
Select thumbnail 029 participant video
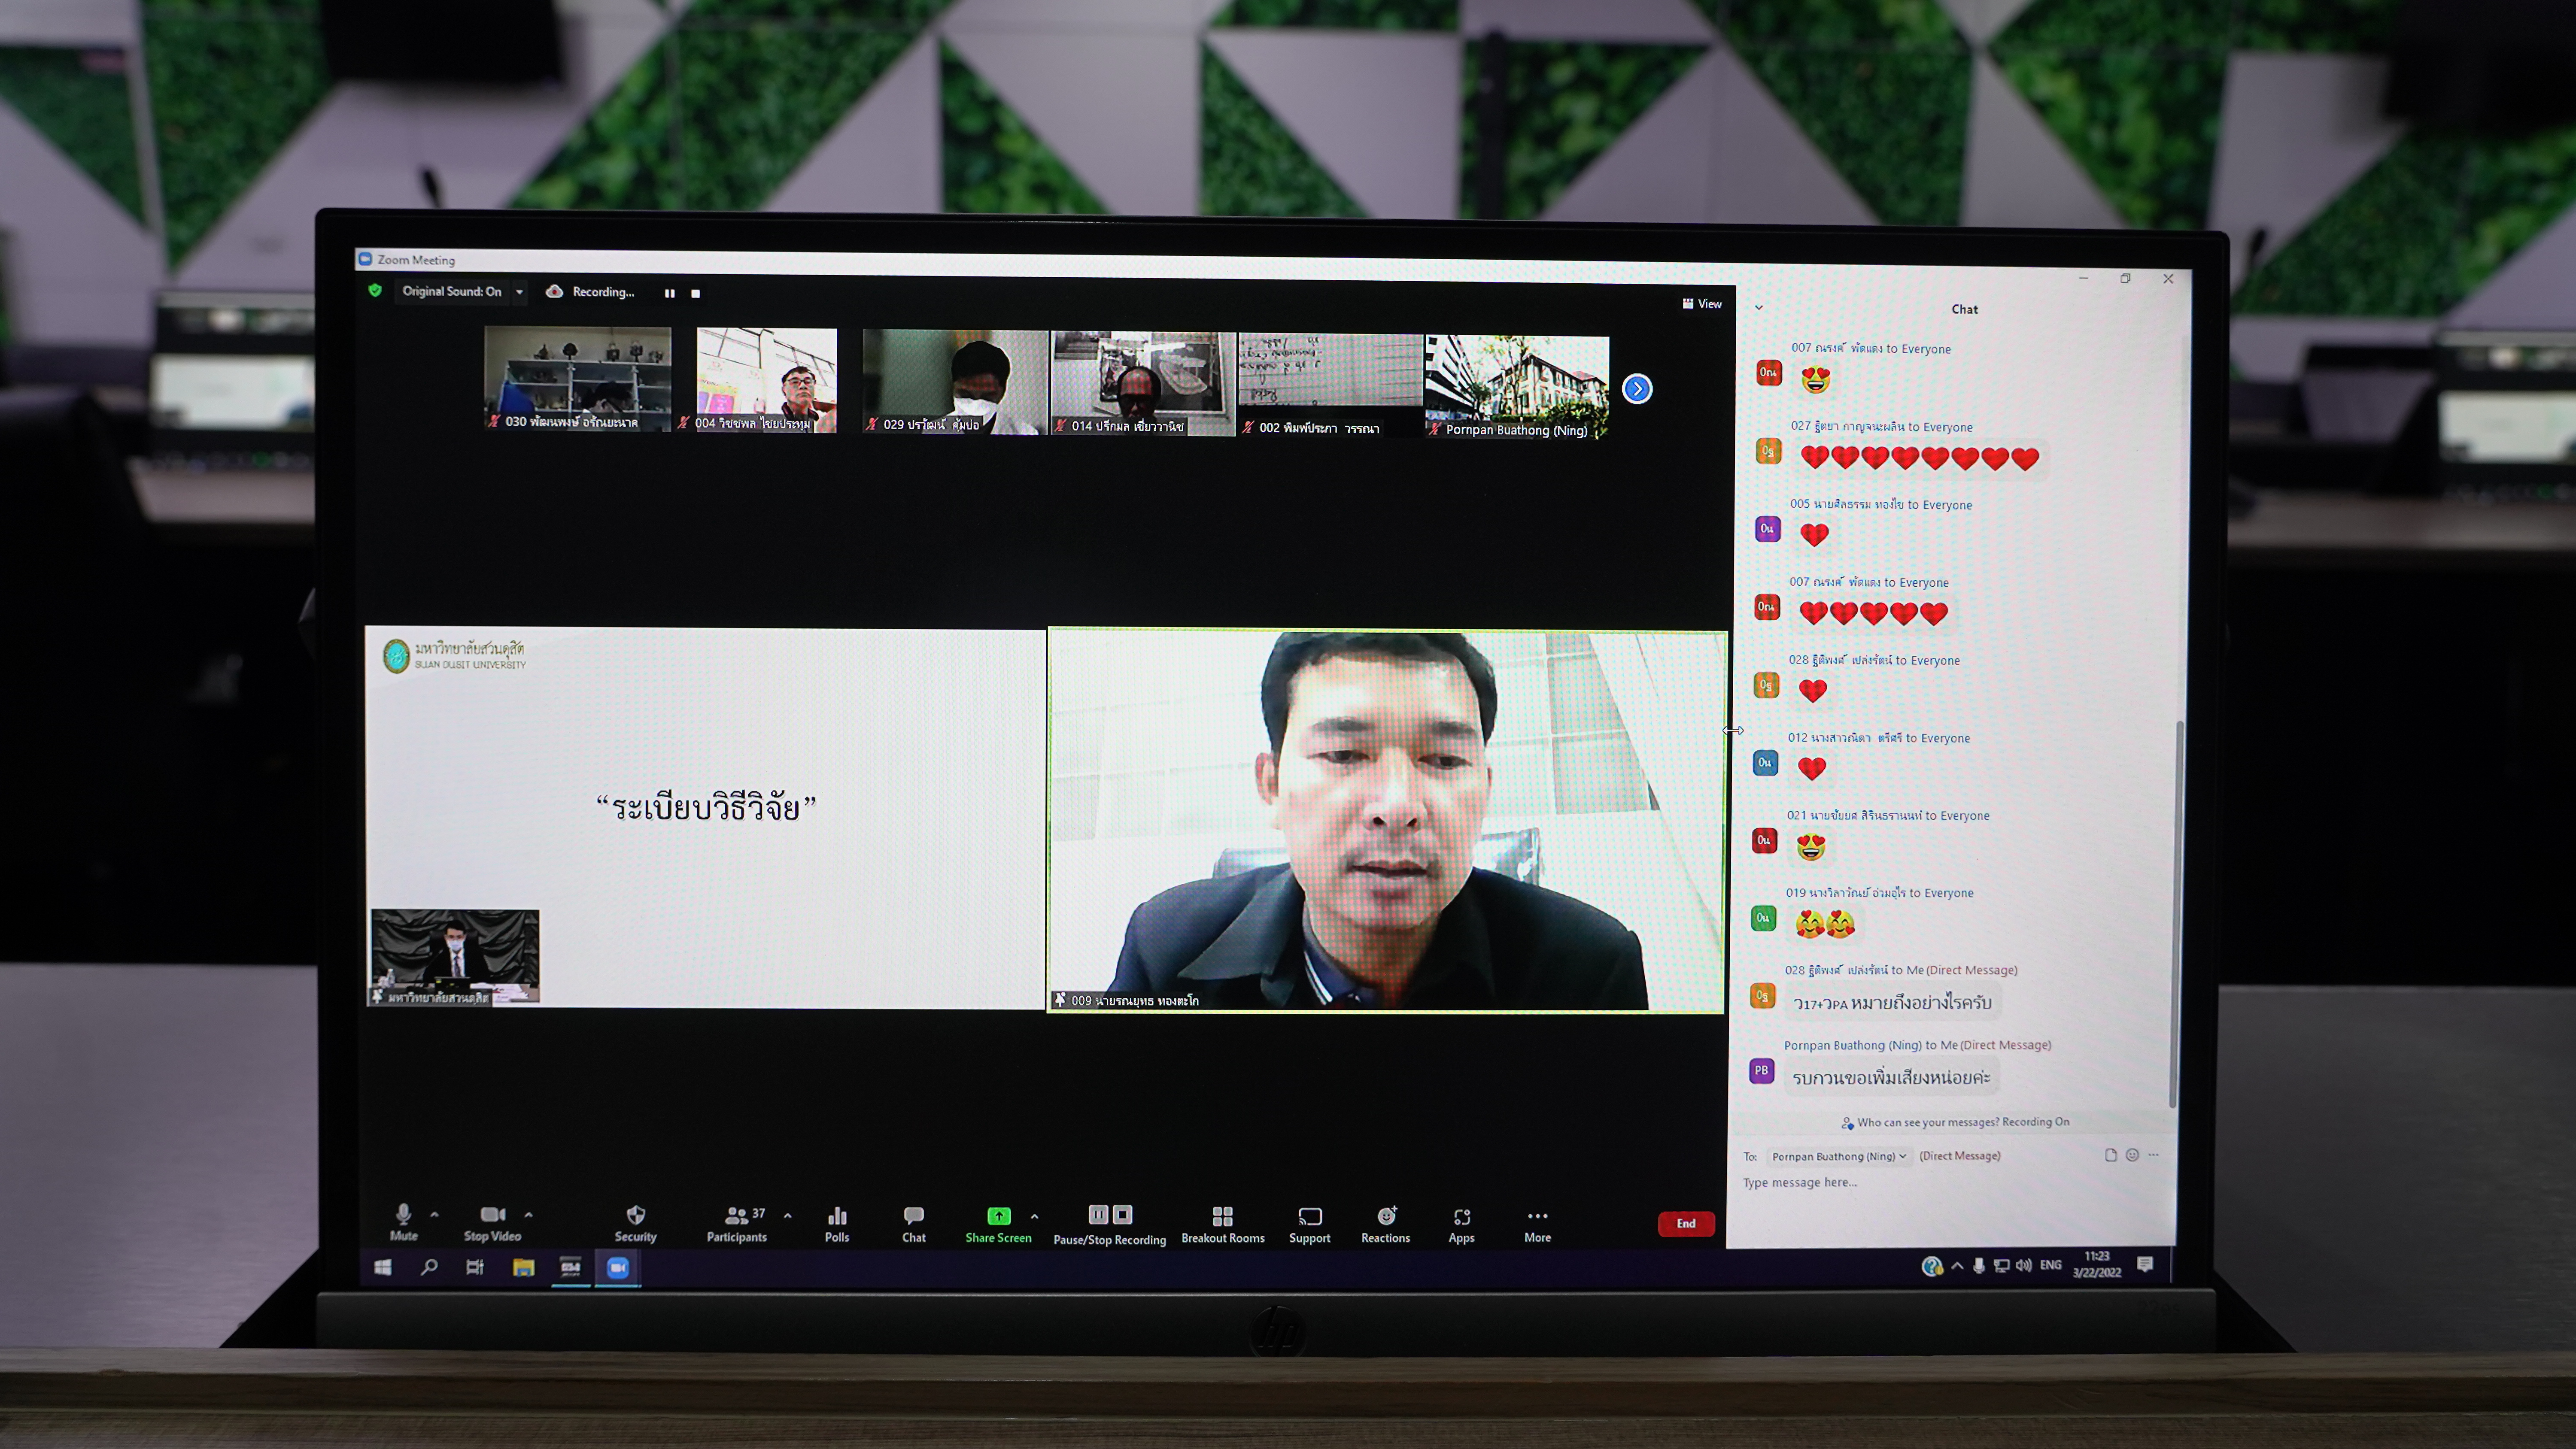955,382
